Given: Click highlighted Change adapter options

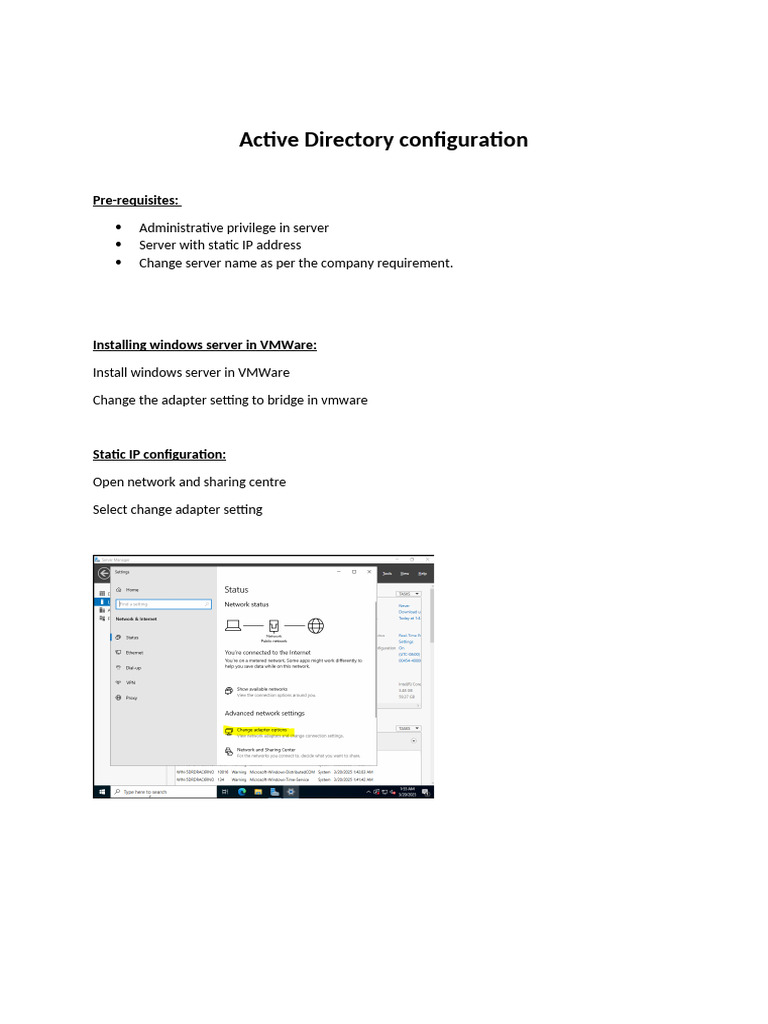Looking at the screenshot, I should pos(261,730).
